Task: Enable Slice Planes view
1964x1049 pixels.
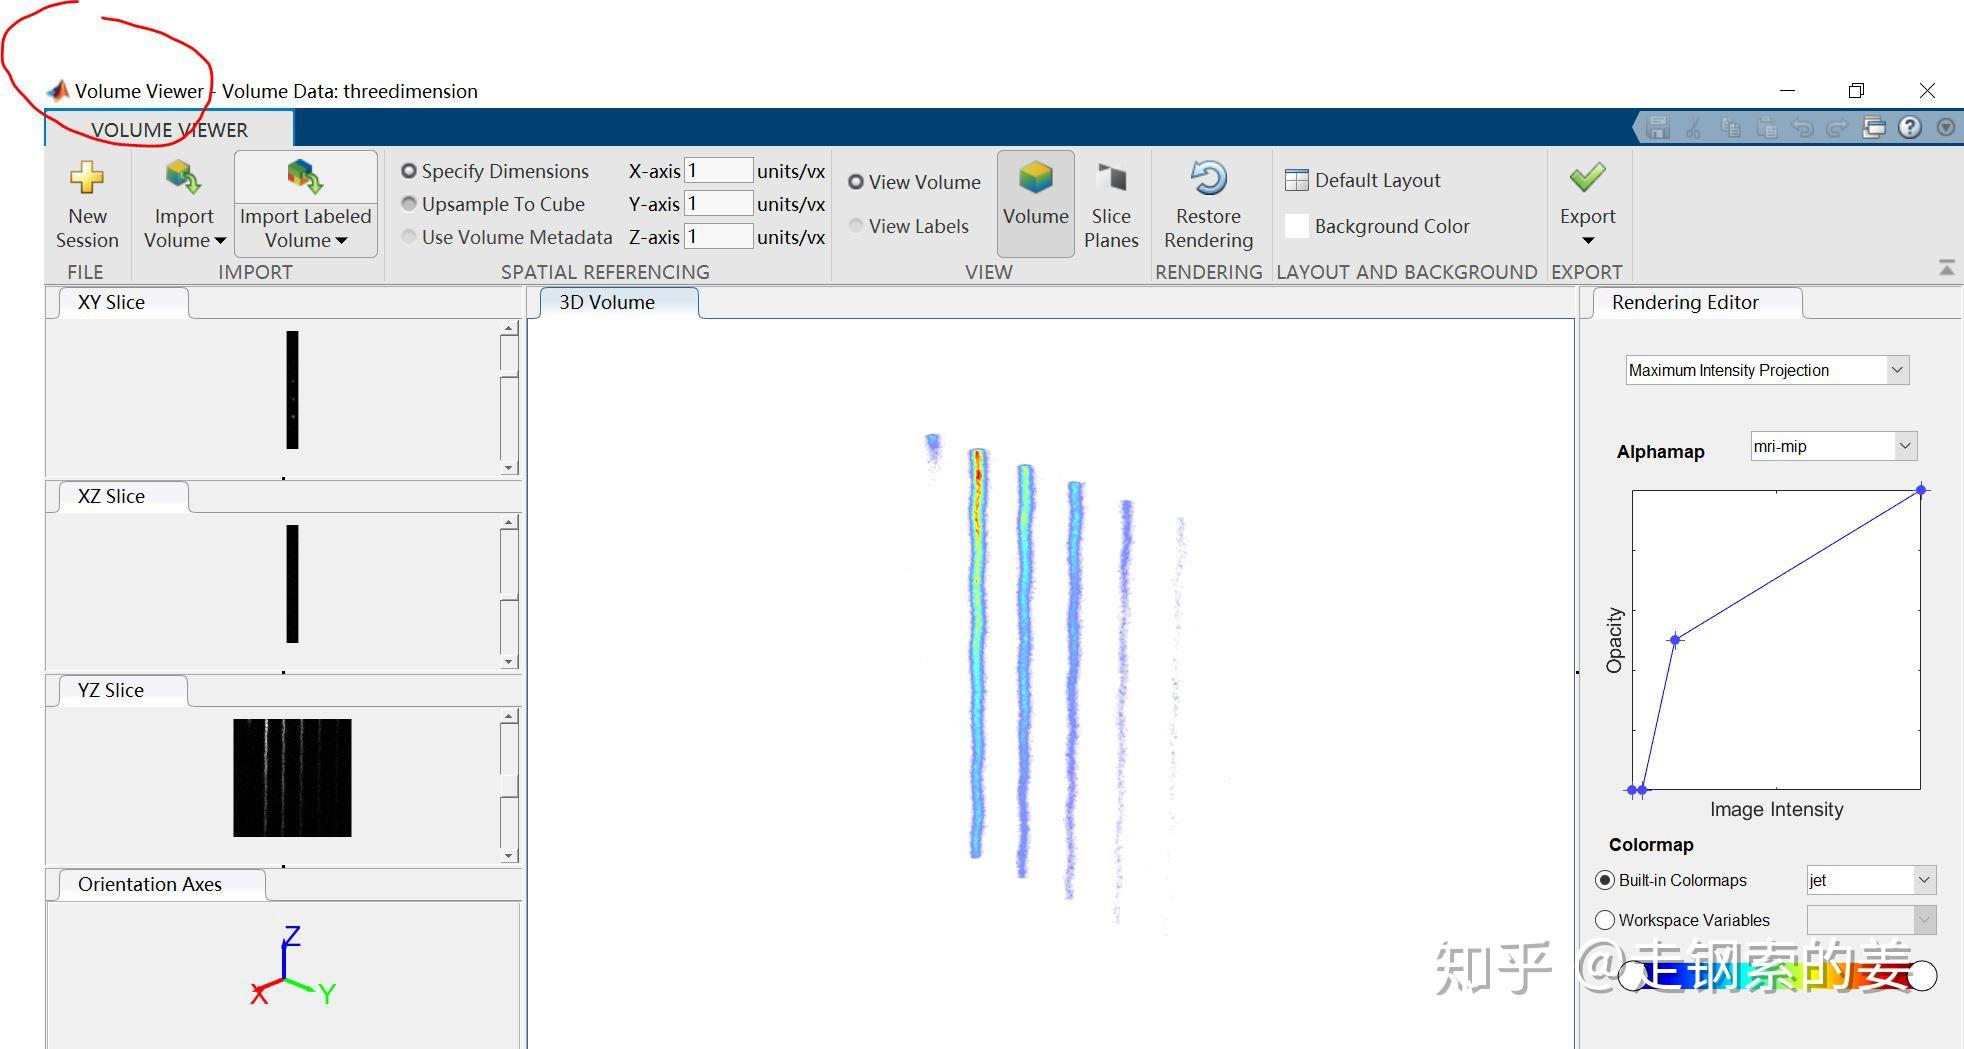Action: click(x=1112, y=203)
